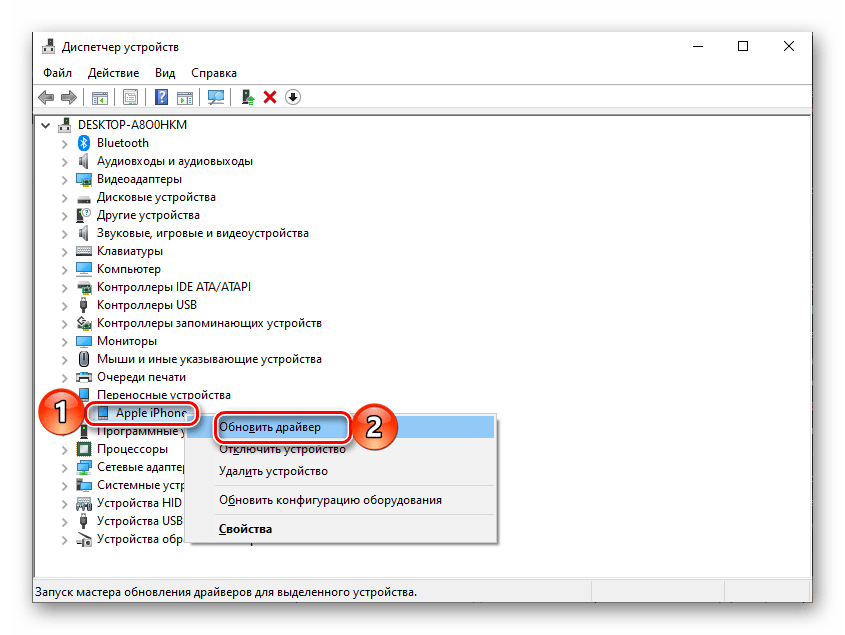845x635 pixels.
Task: Remove device using the red X toolbar icon
Action: pos(270,98)
